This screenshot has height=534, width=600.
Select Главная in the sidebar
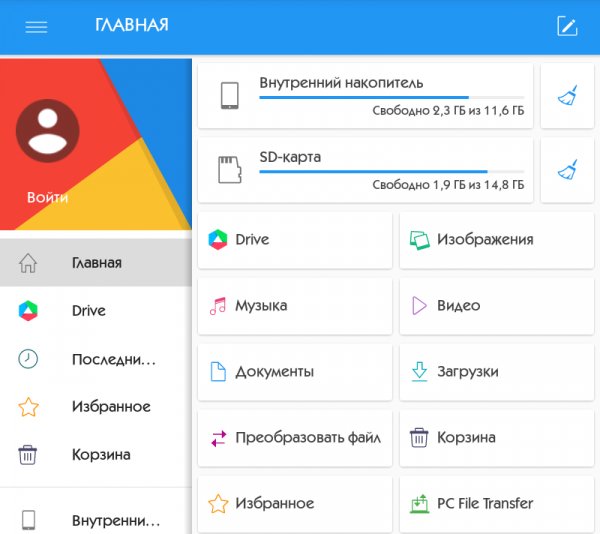(96, 263)
